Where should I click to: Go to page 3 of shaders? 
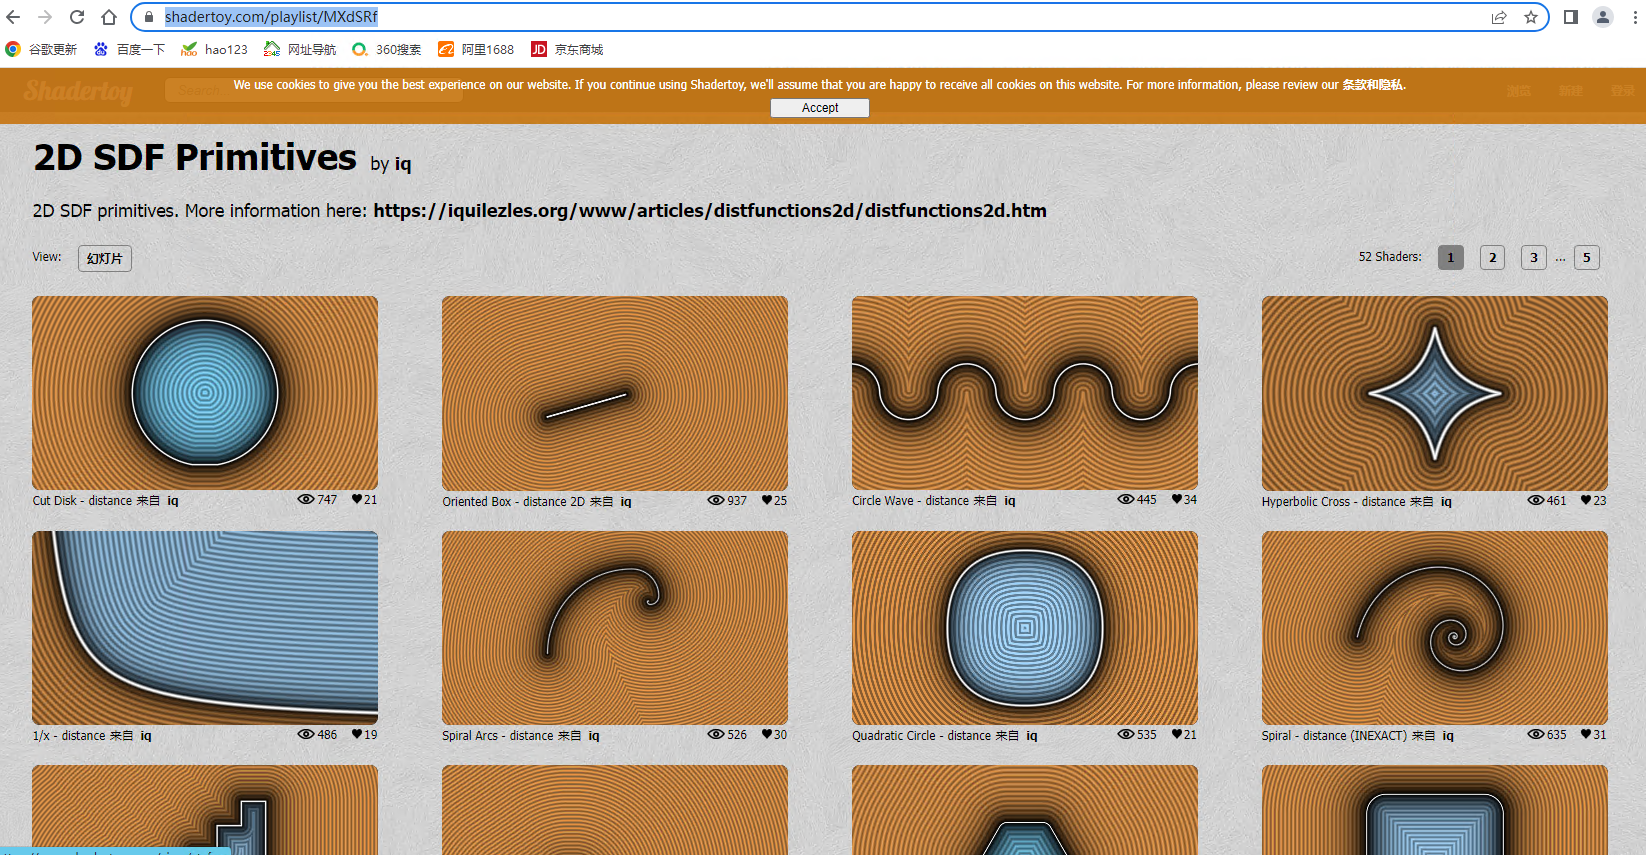(x=1534, y=258)
